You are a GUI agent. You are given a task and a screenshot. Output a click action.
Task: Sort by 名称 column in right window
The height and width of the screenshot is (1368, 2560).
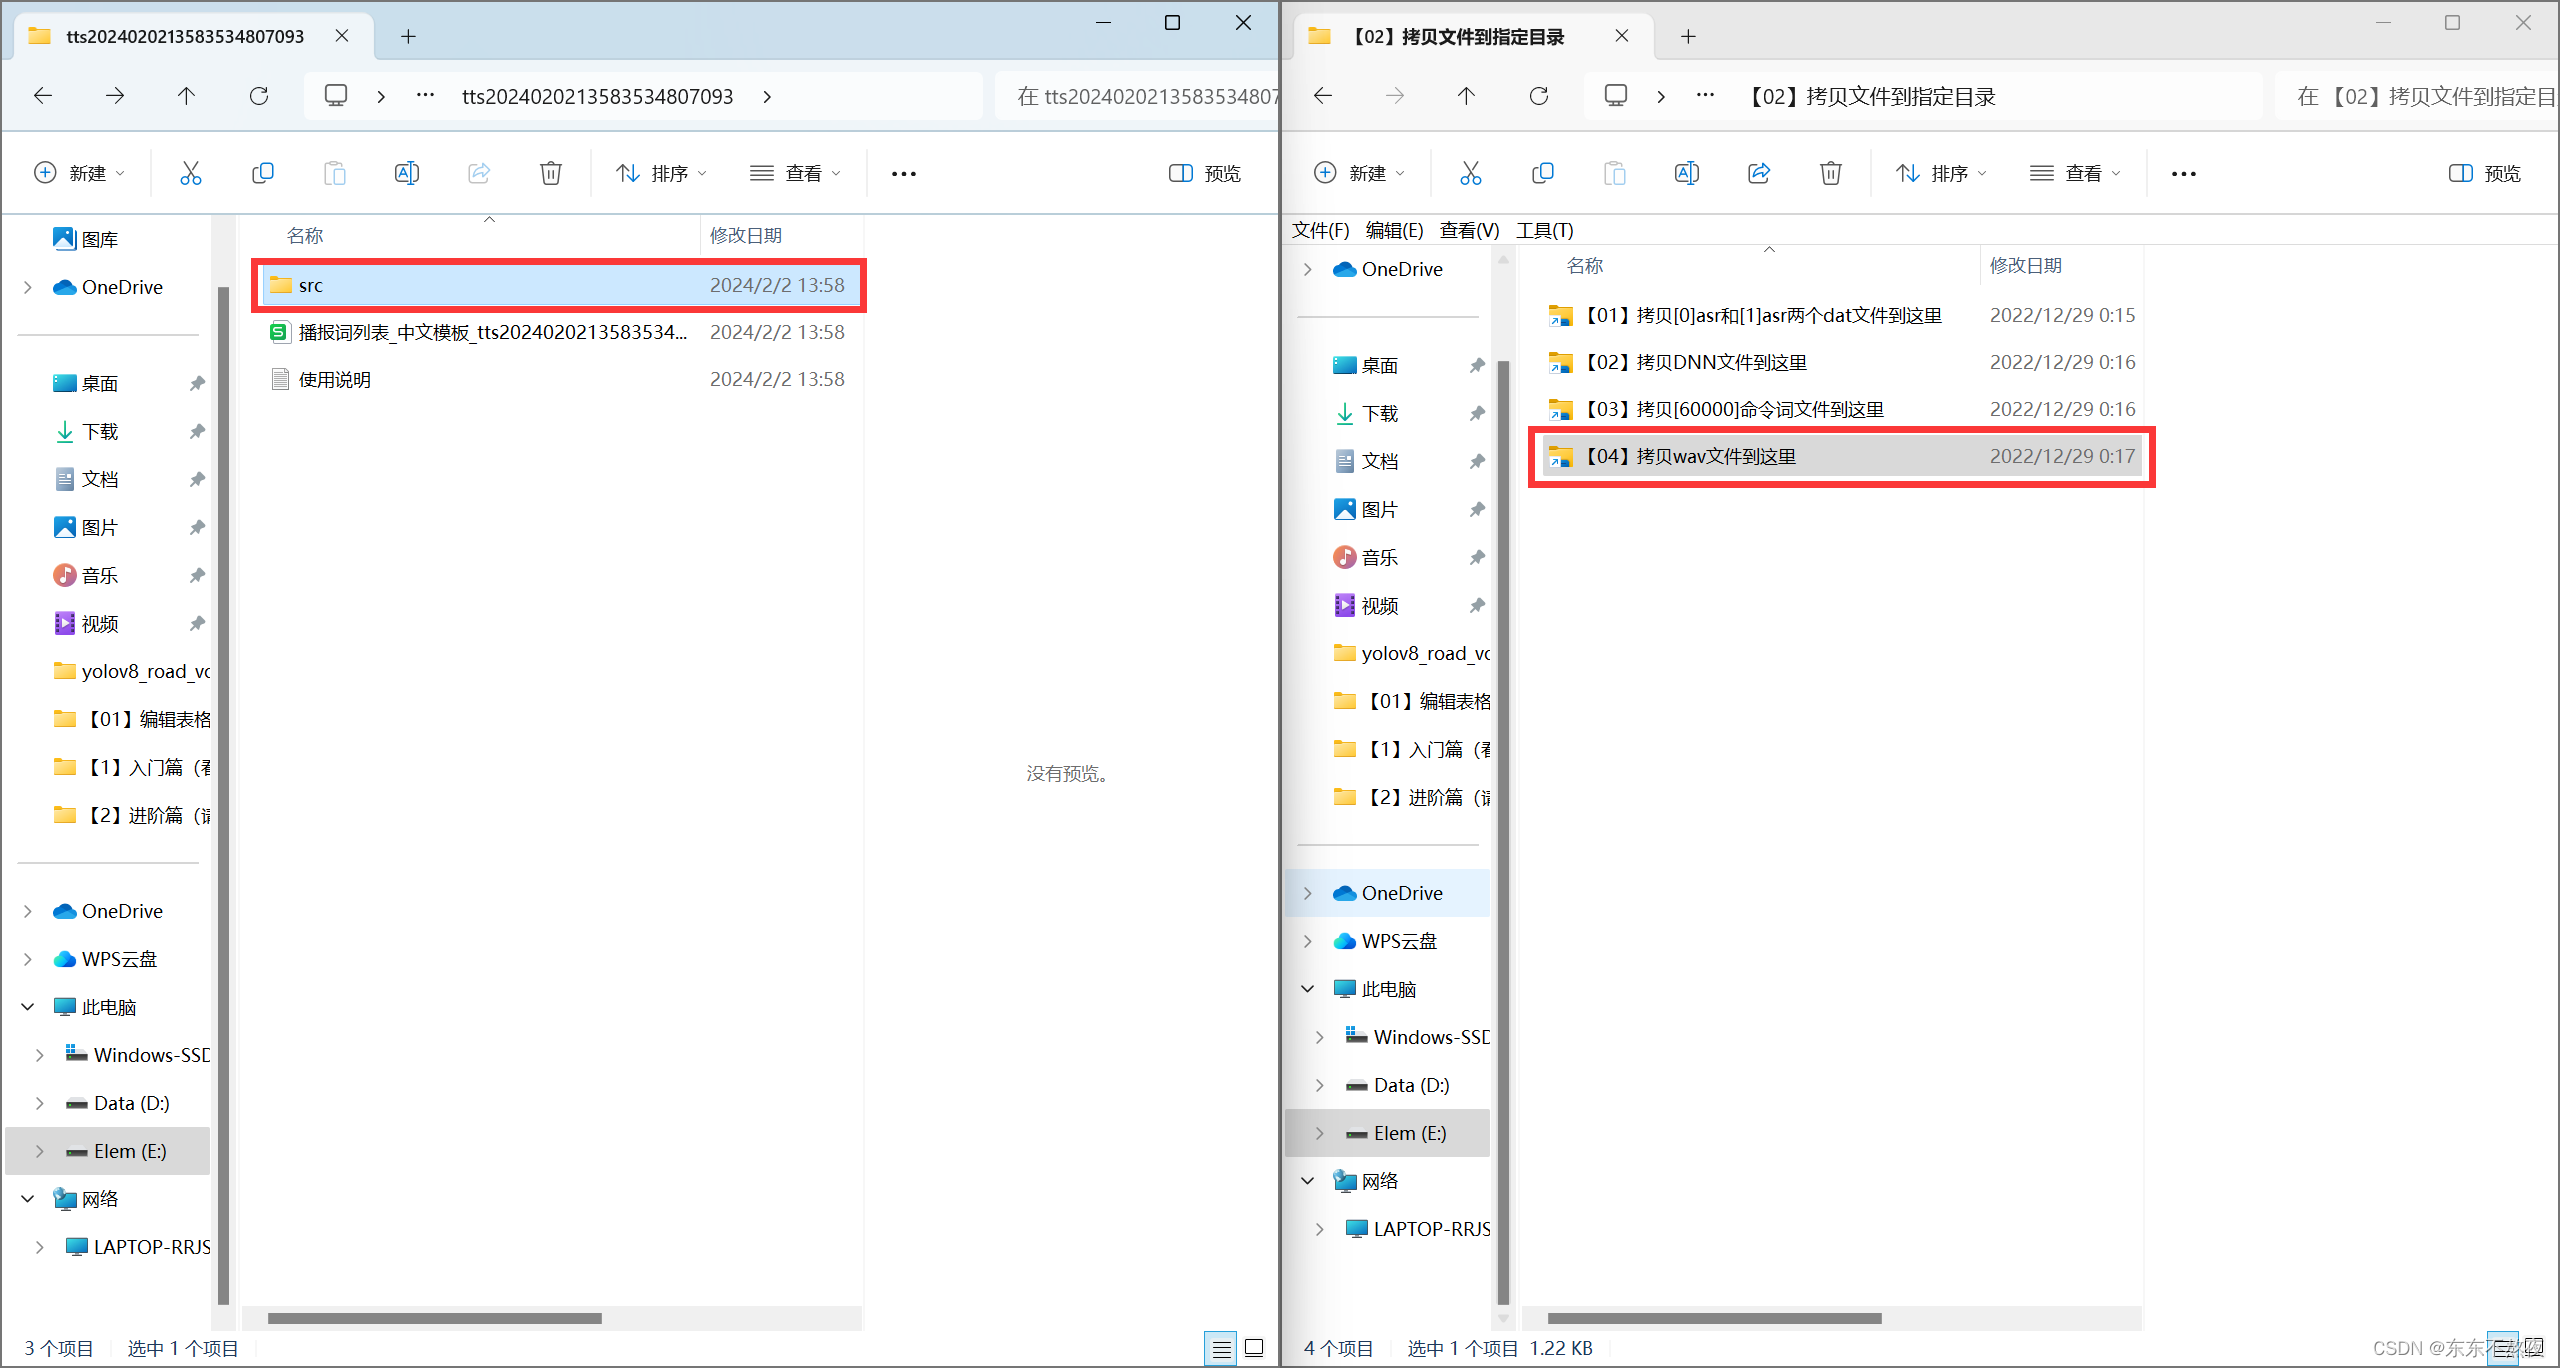click(1585, 266)
